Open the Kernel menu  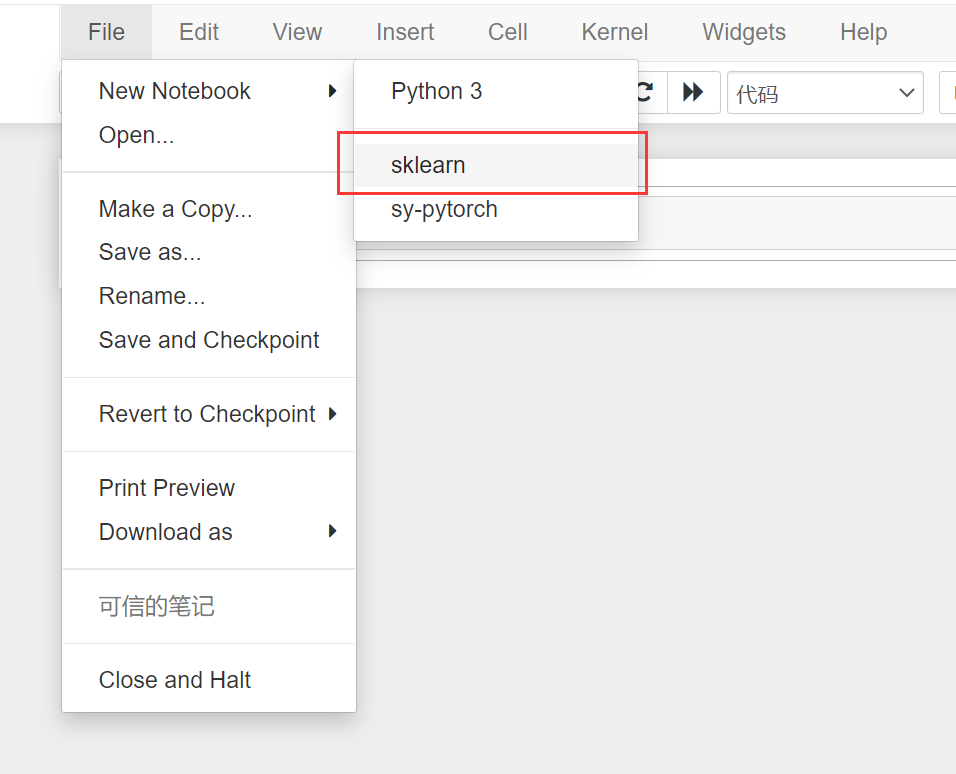click(x=613, y=32)
